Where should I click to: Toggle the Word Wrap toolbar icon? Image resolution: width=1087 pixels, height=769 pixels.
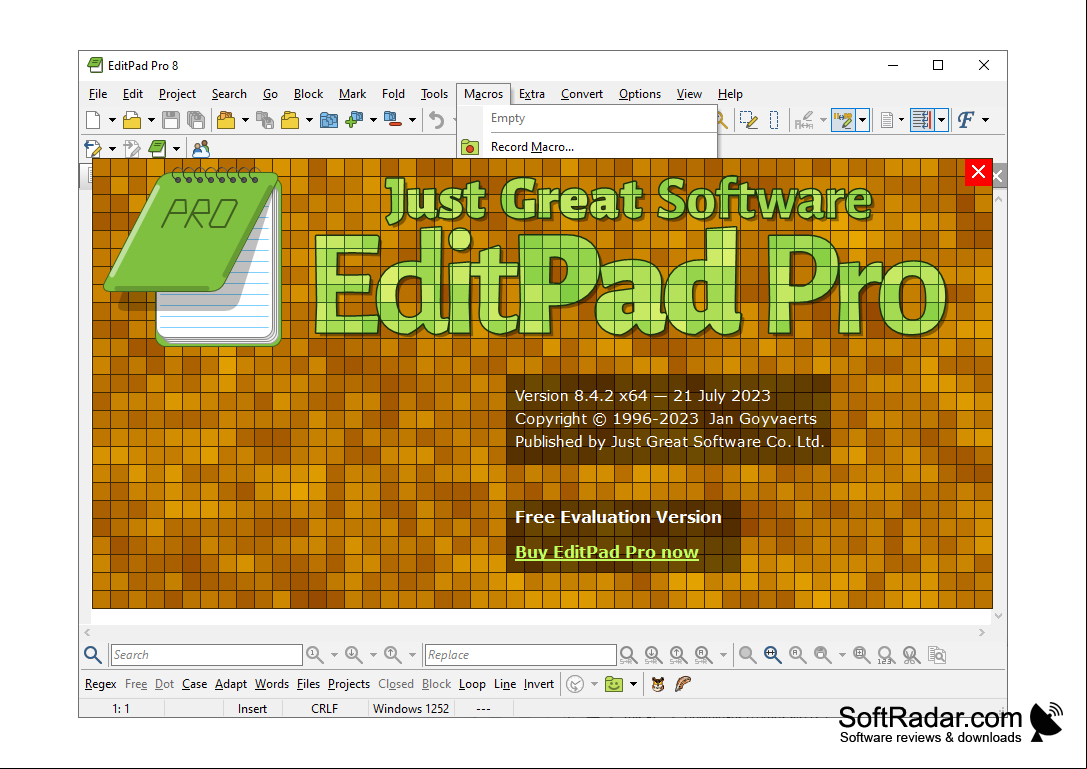pyautogui.click(x=921, y=120)
